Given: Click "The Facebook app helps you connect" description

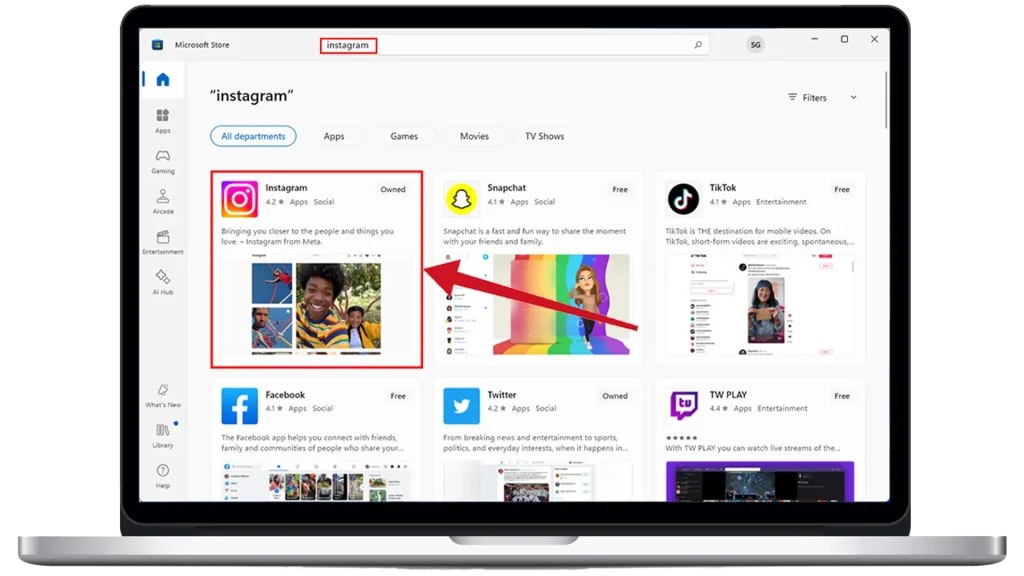Looking at the screenshot, I should tap(312, 443).
